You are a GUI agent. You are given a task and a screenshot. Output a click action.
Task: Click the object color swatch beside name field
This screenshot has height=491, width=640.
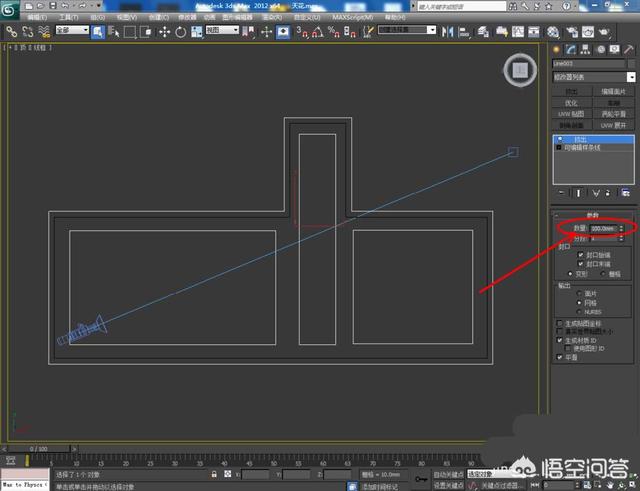(x=632, y=64)
